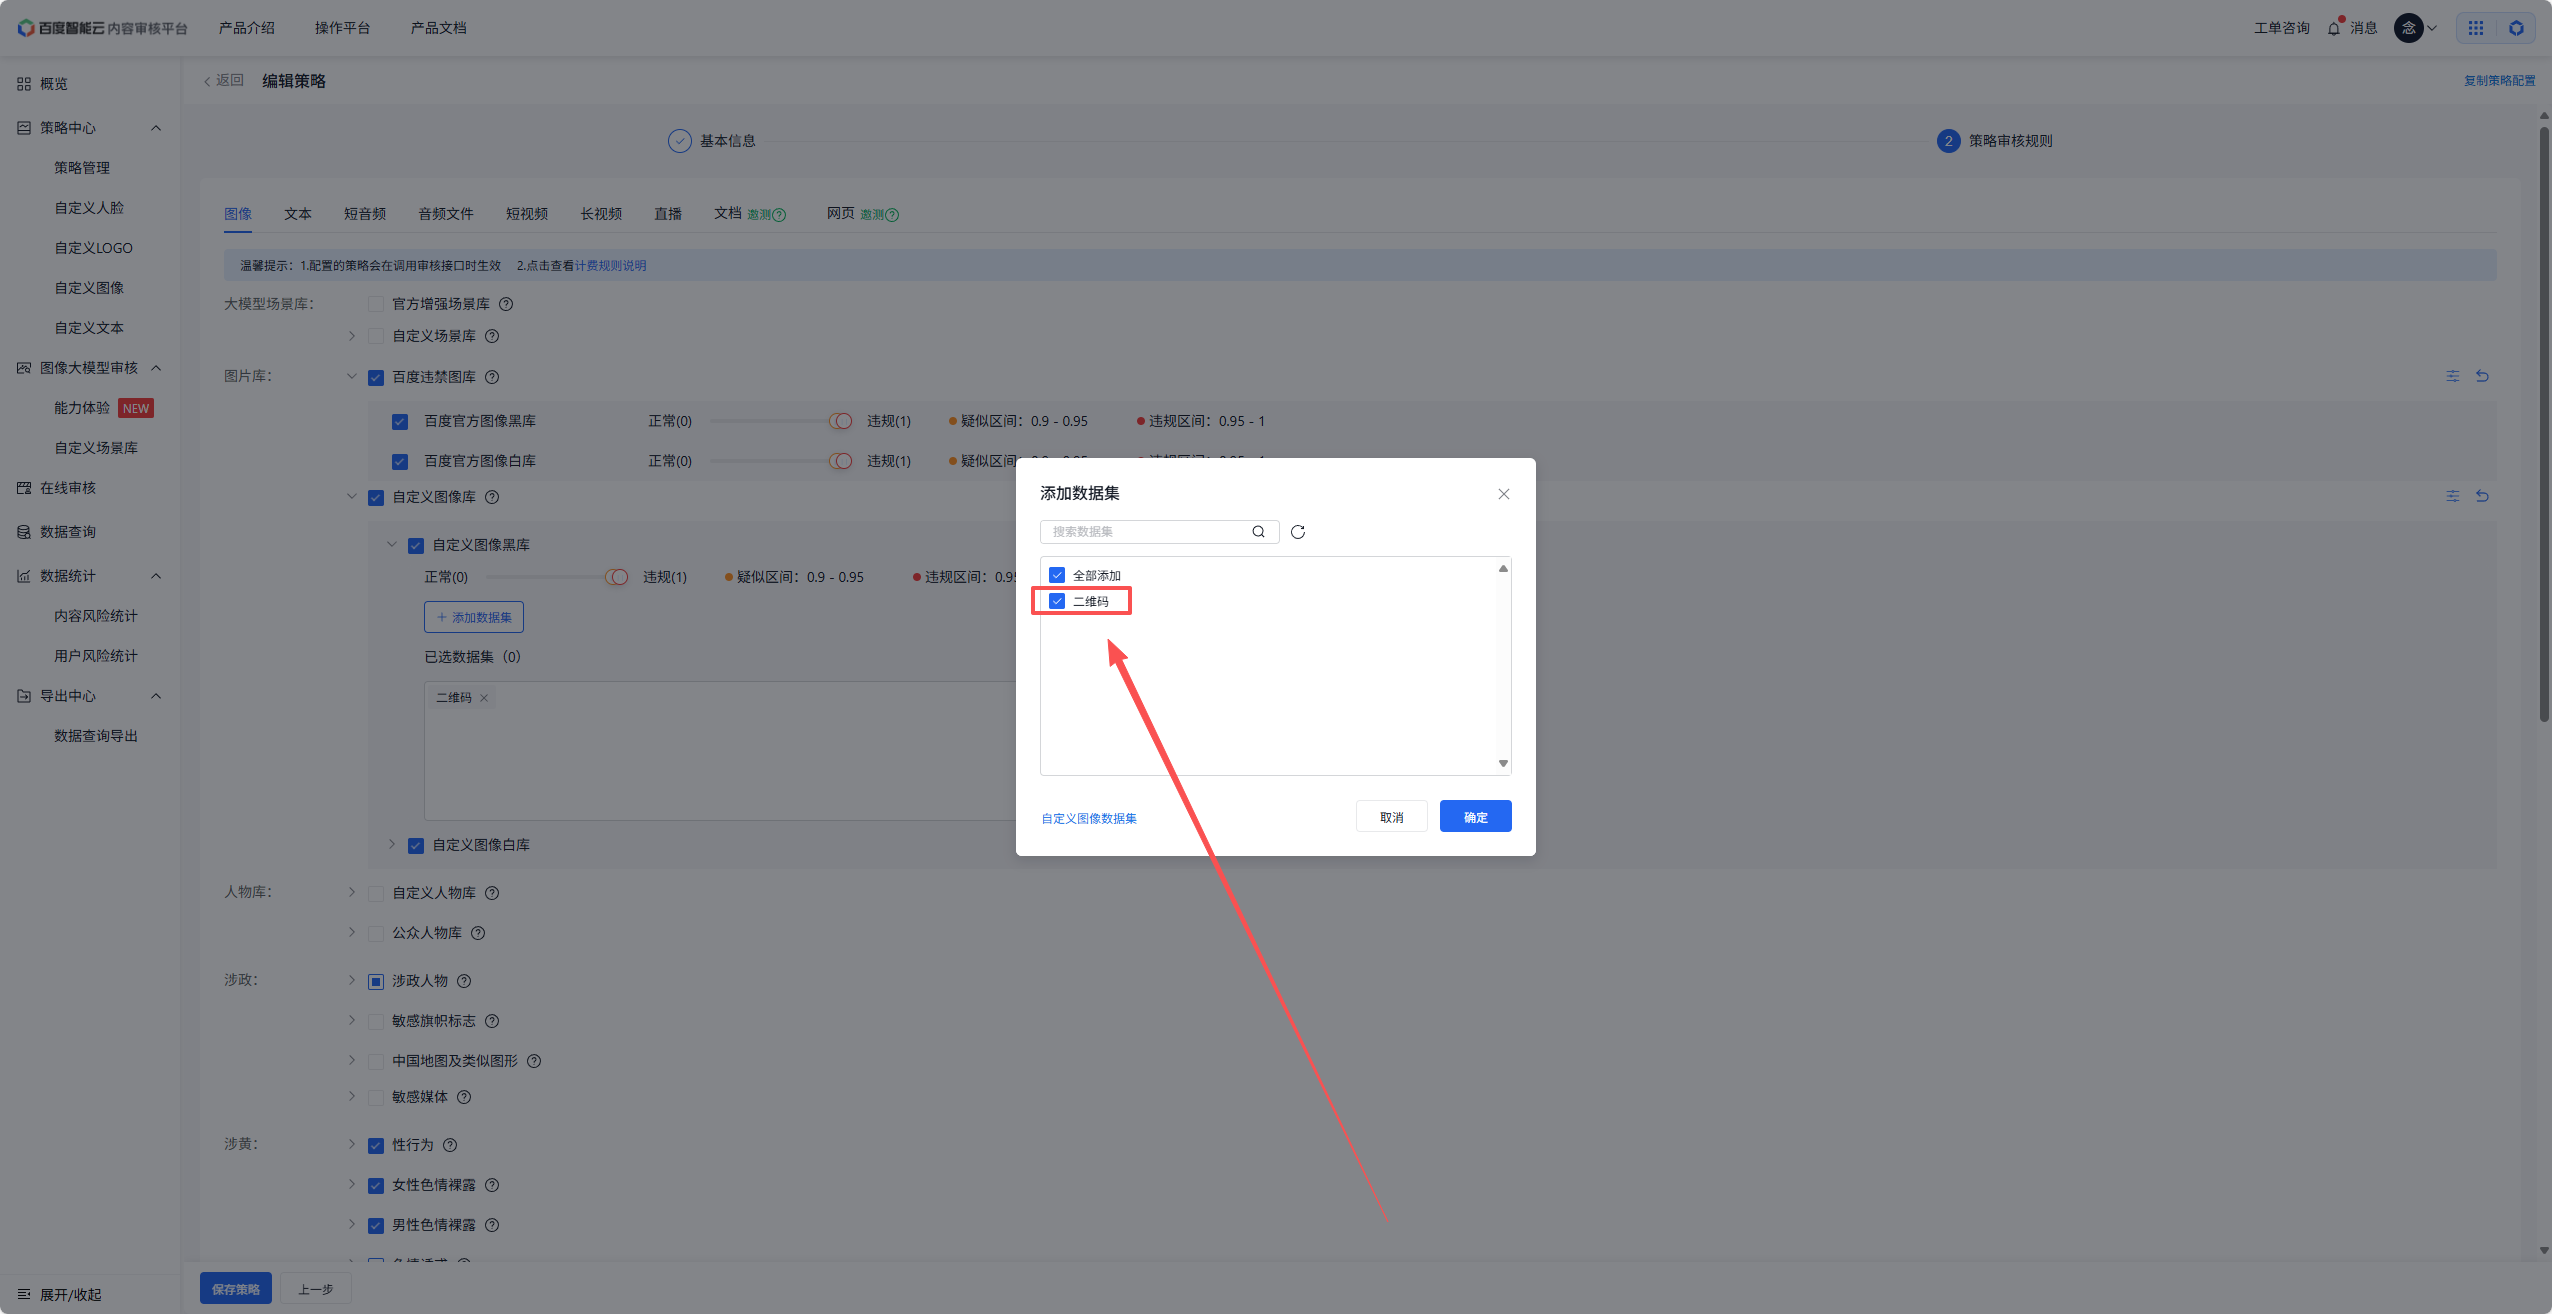Click the magnifier icon in dataset search box
Image resolution: width=2552 pixels, height=1314 pixels.
click(1258, 532)
